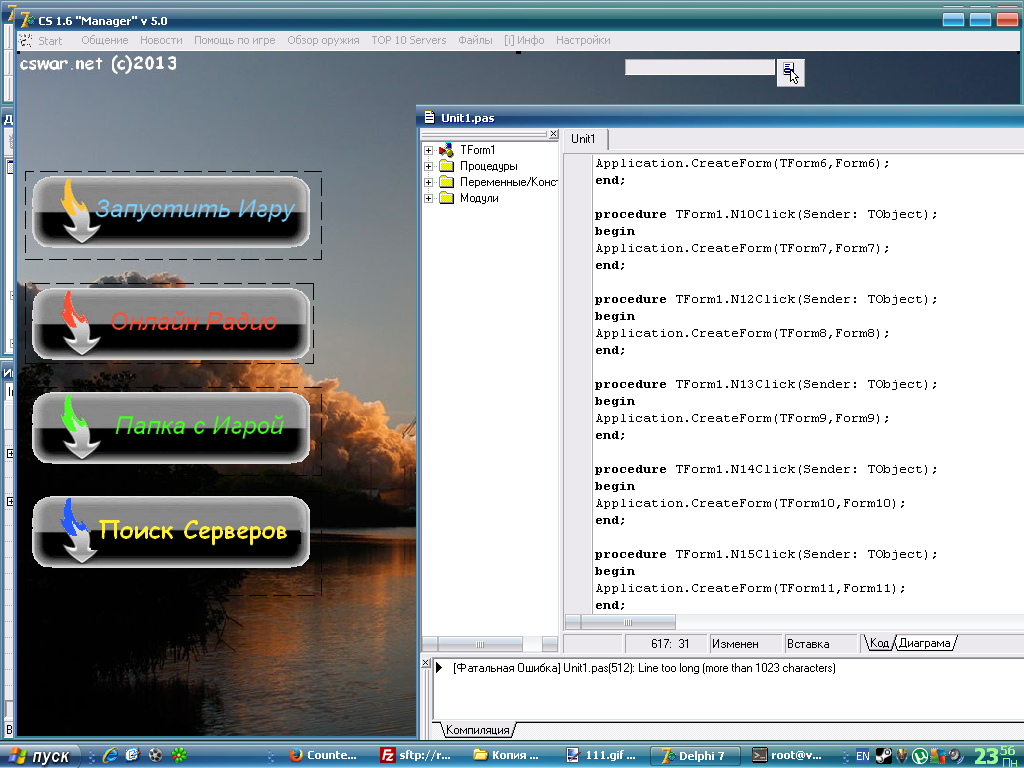Switch to Firefox Counte... taskbar window
This screenshot has width=1024, height=768.
pos(324,755)
